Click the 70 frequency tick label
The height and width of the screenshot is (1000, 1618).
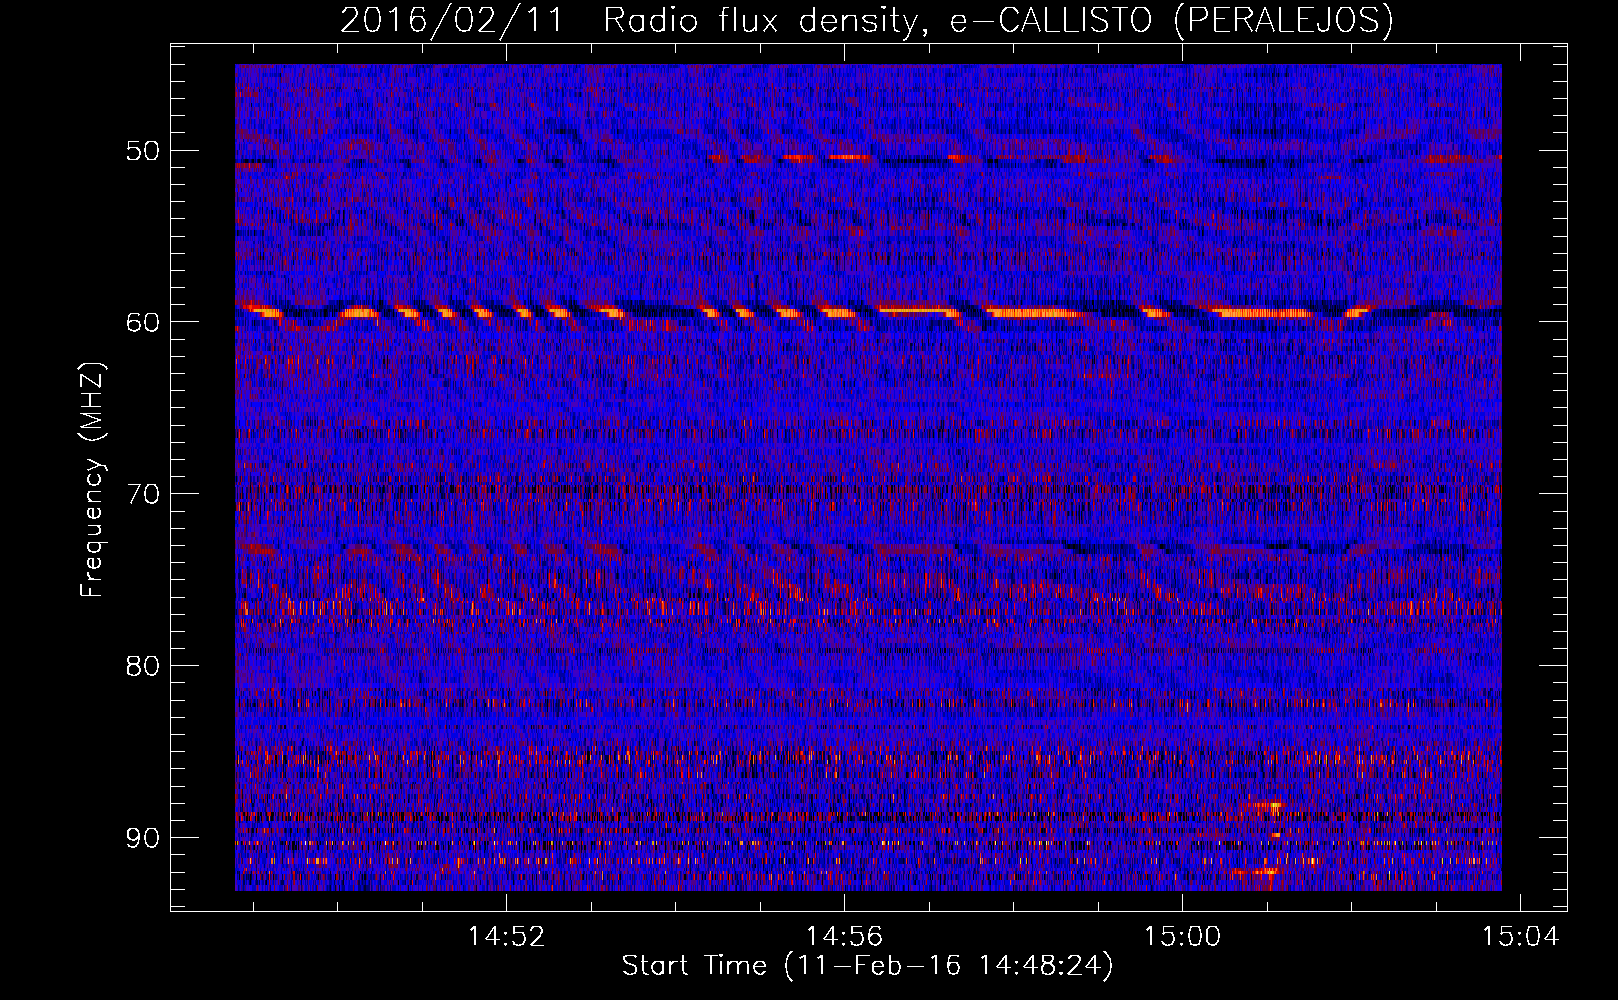142,494
